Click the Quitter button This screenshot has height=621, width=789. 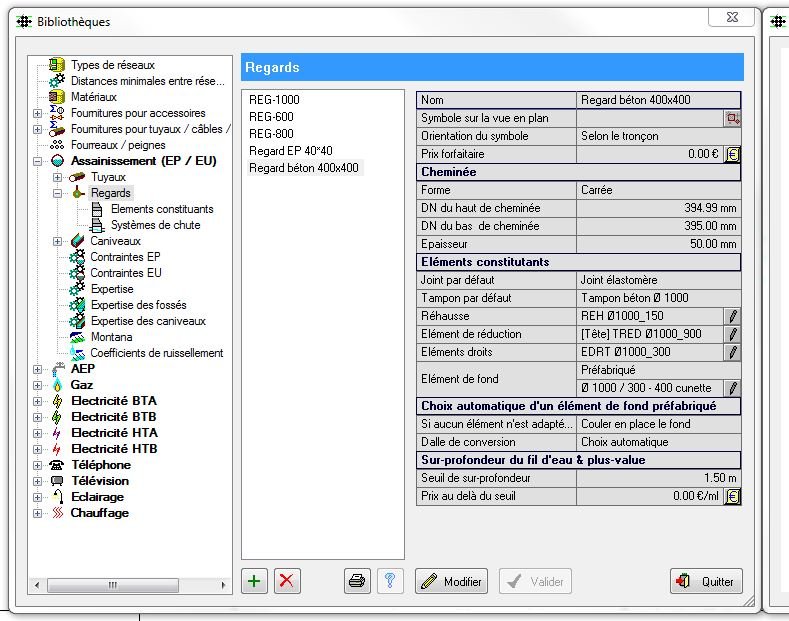pyautogui.click(x=706, y=581)
